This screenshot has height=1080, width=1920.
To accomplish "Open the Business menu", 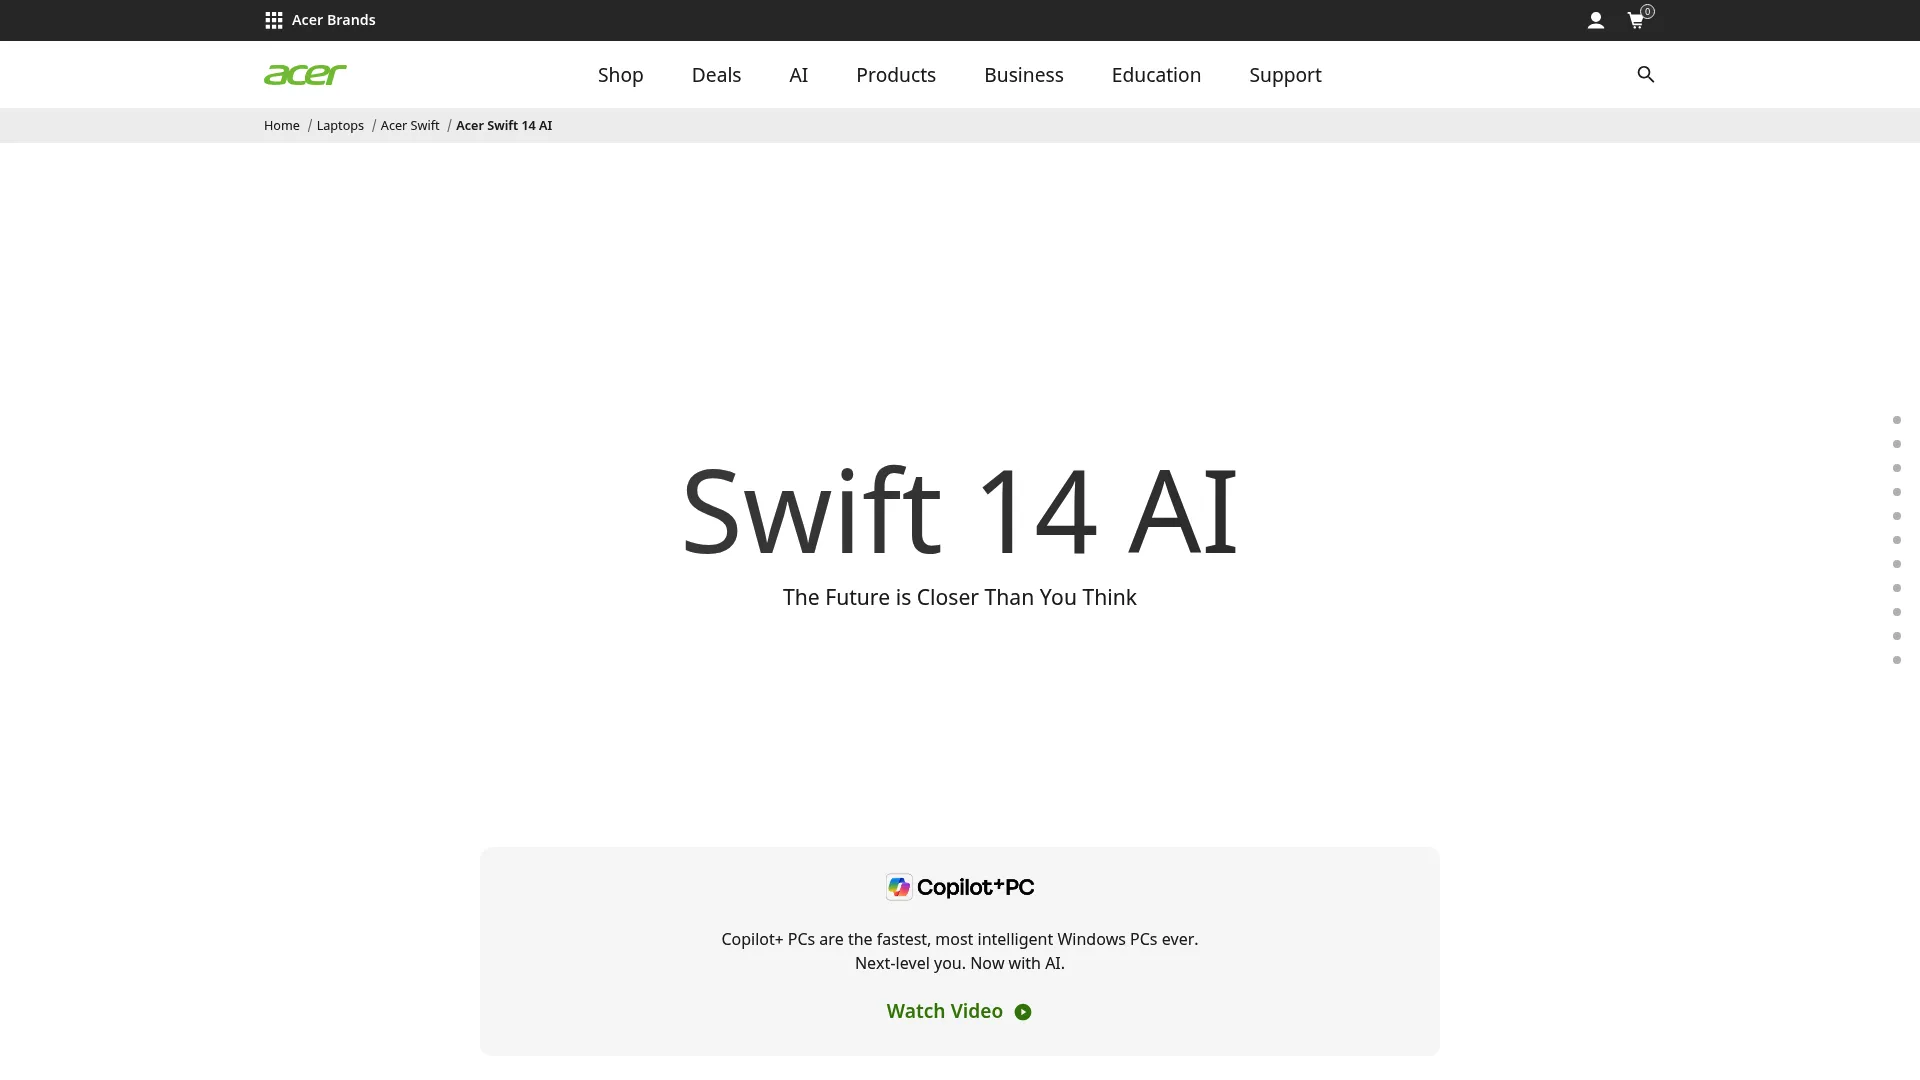I will (1024, 75).
